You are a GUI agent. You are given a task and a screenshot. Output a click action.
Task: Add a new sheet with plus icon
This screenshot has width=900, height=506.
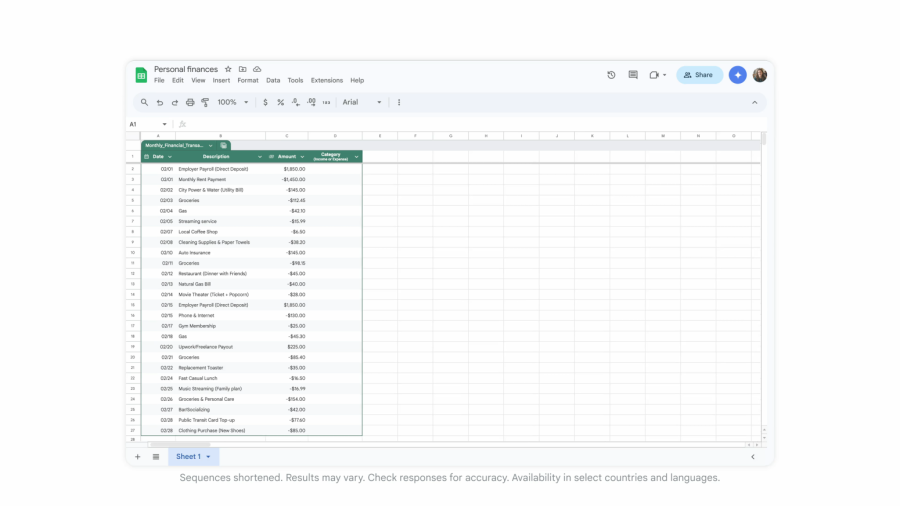click(138, 456)
